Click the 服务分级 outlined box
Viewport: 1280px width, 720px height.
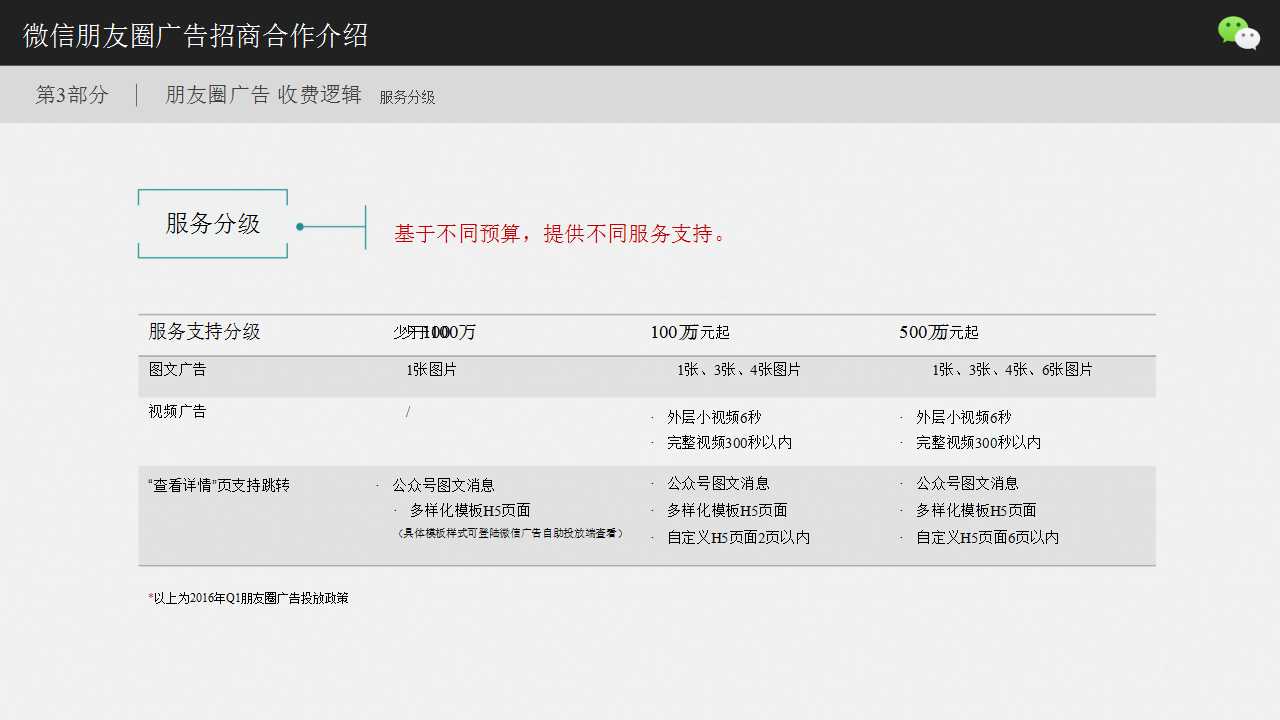(212, 223)
